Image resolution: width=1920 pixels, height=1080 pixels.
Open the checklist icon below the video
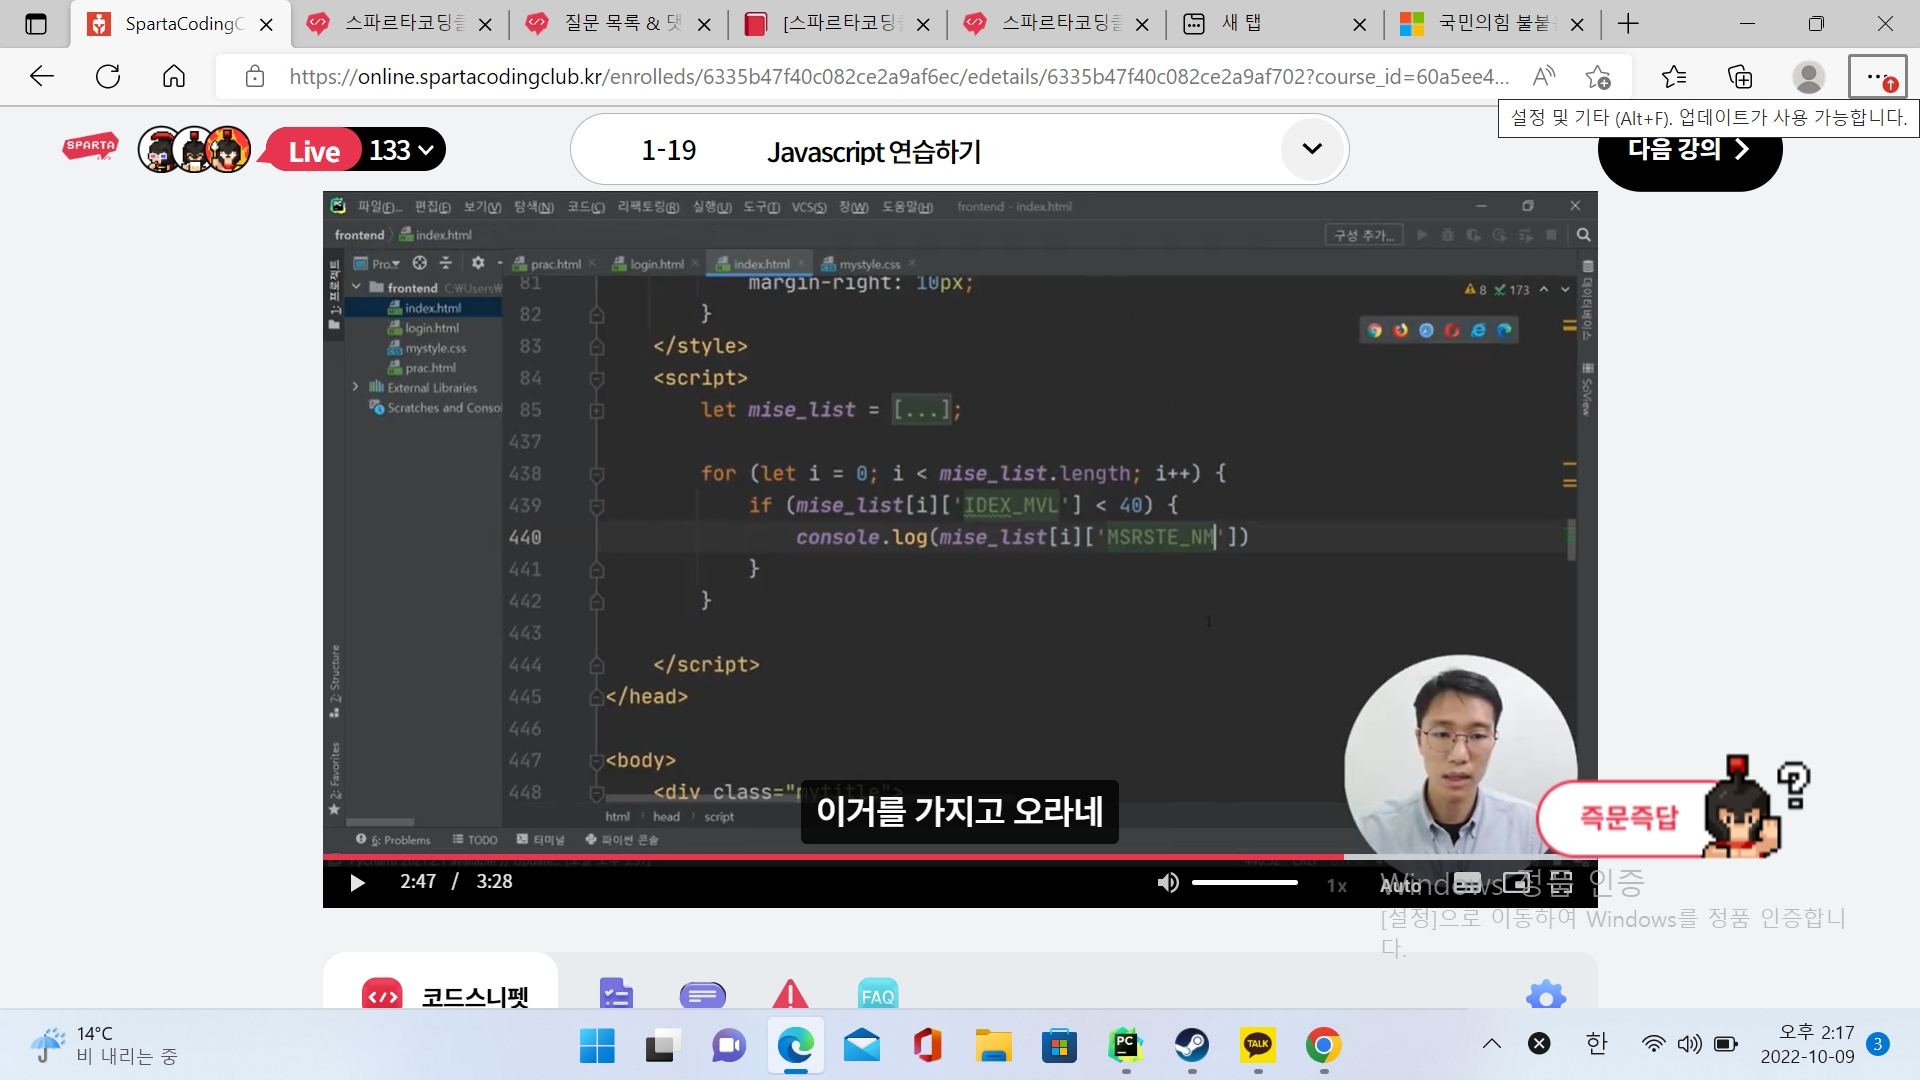coord(616,994)
